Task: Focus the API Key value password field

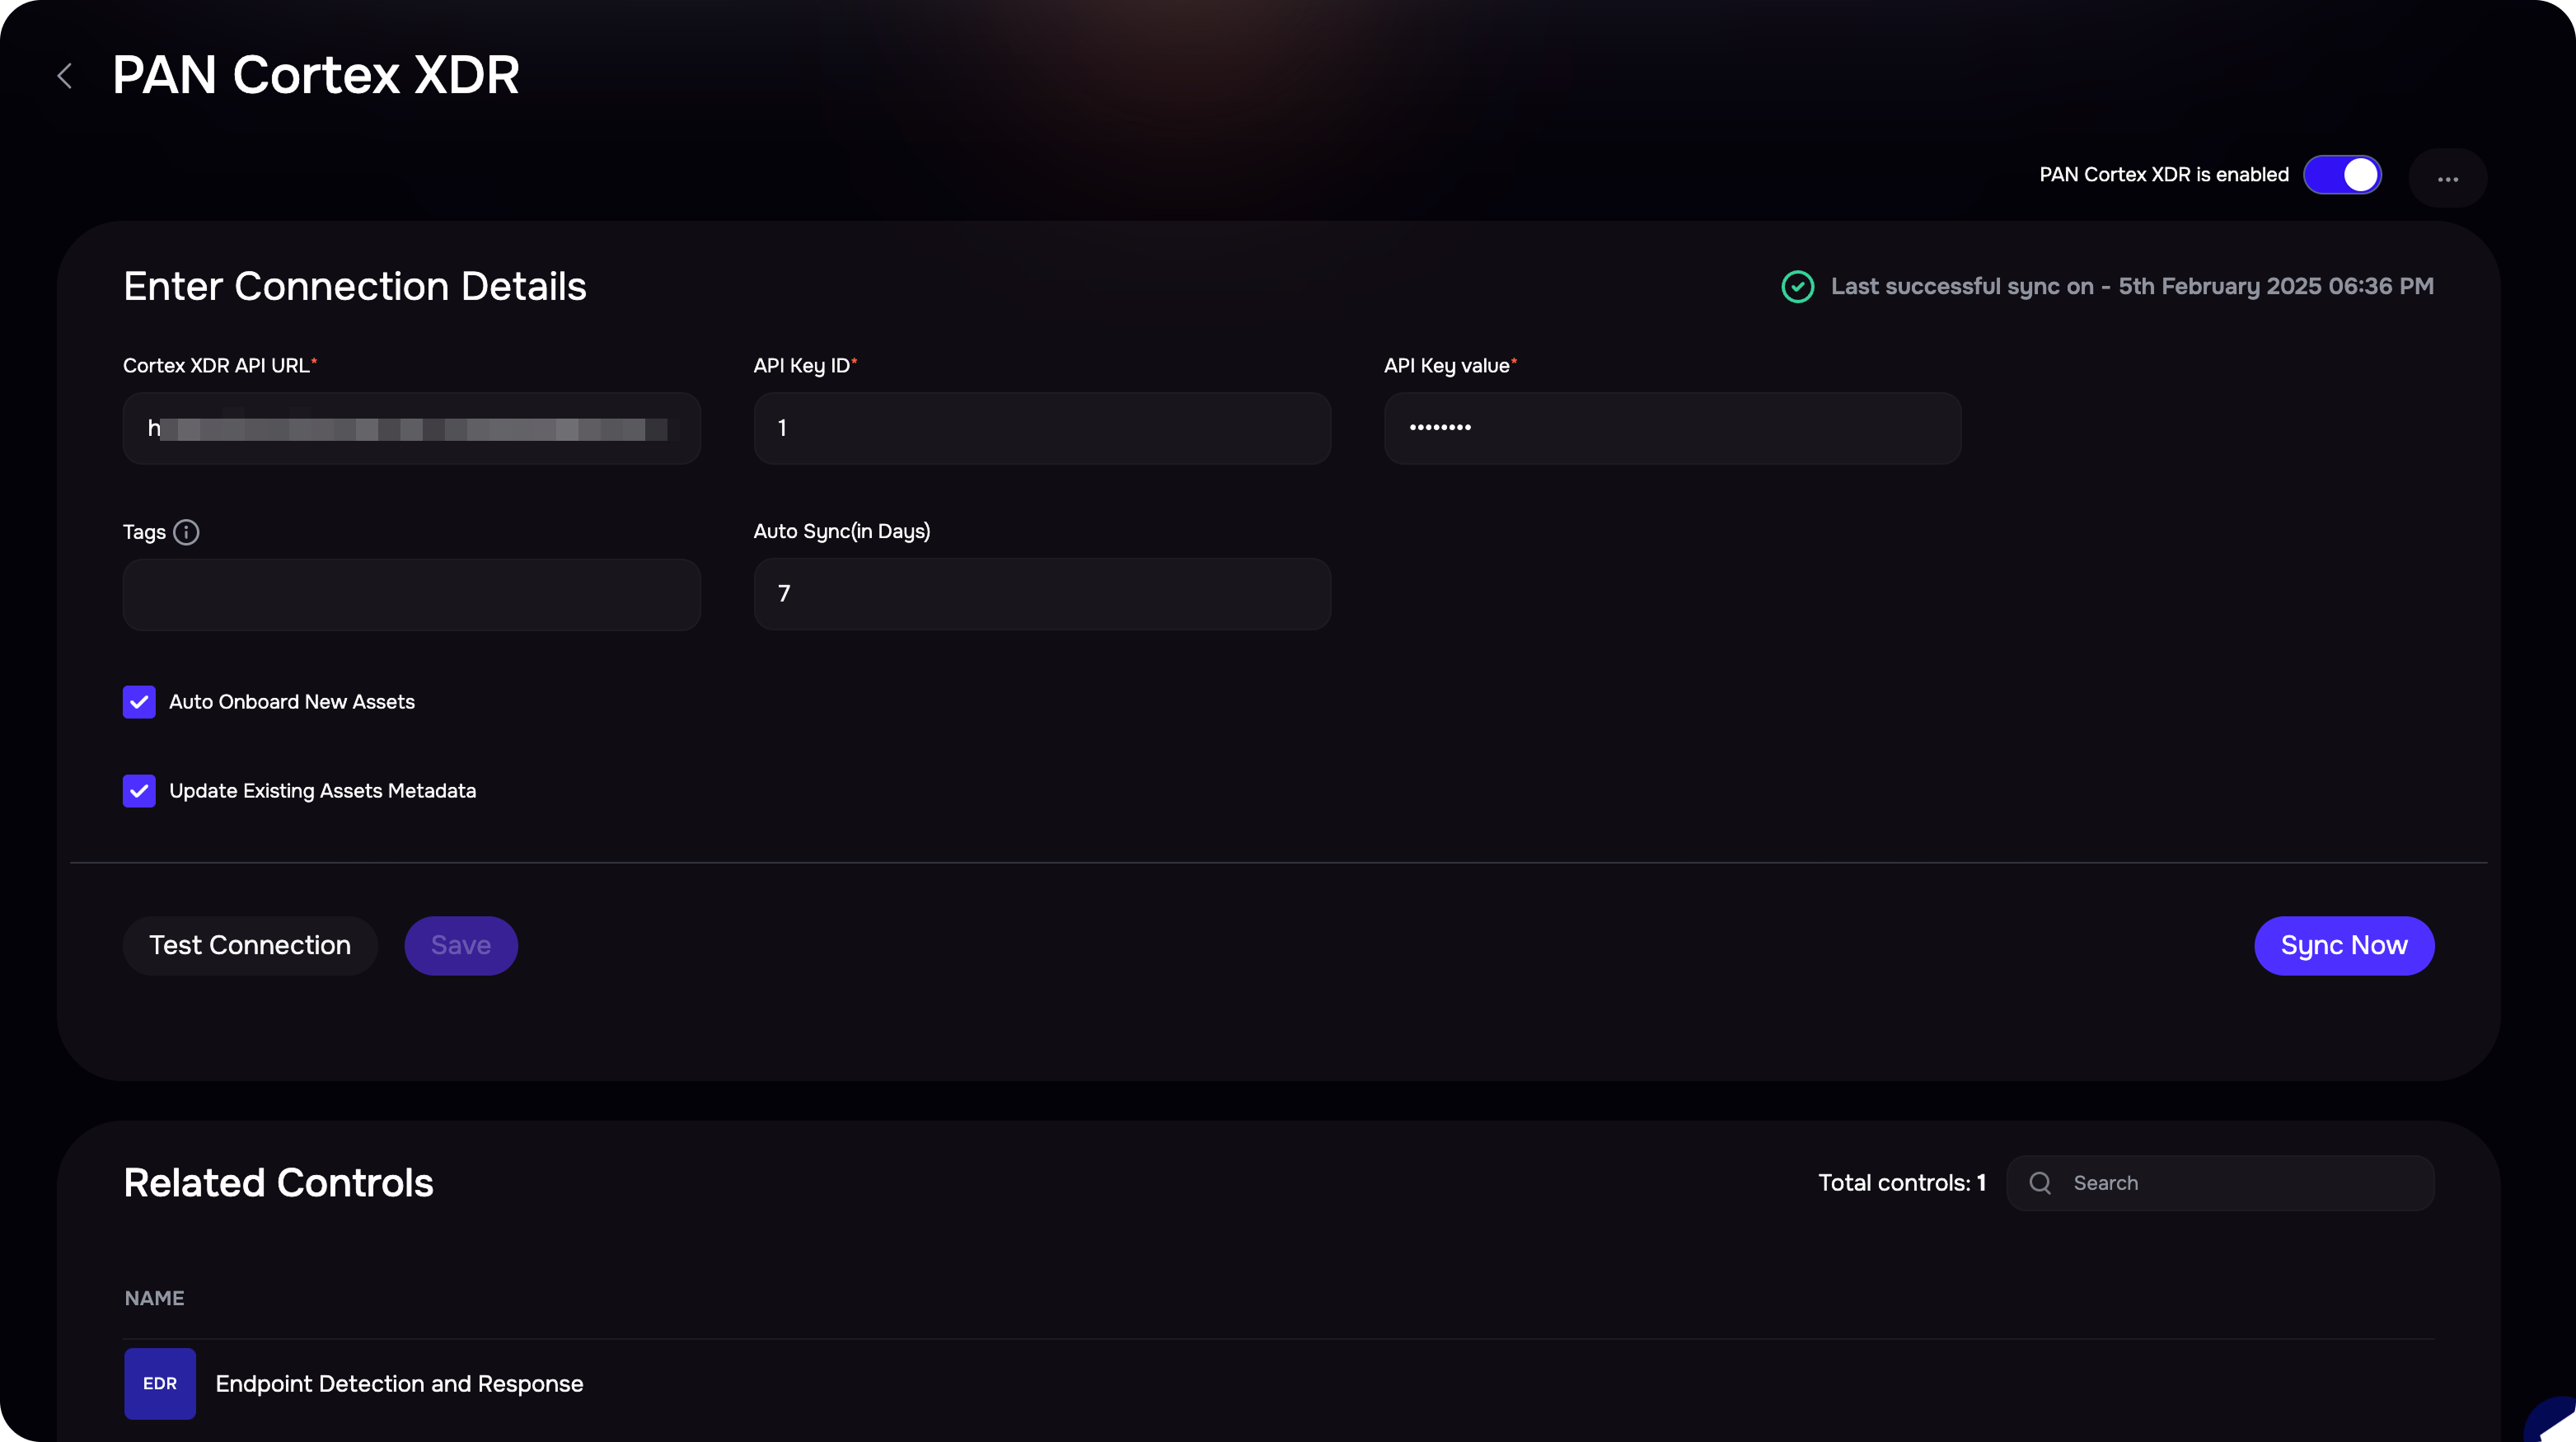Action: [1672, 428]
